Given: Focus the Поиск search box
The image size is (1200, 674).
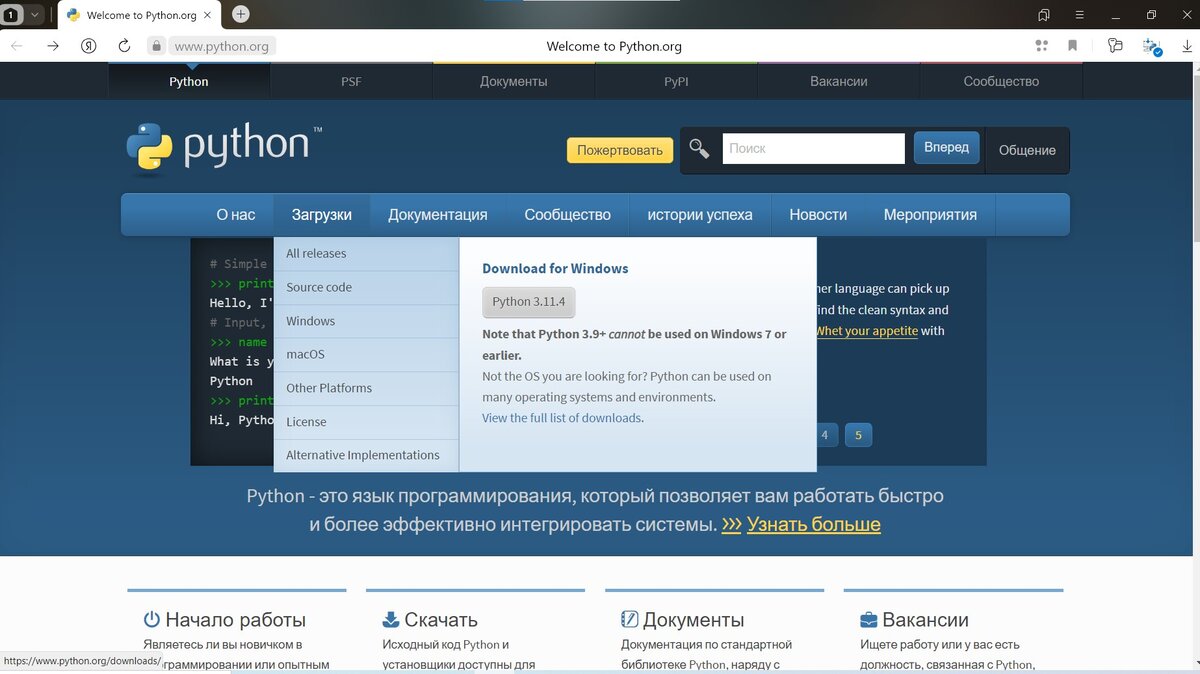Looking at the screenshot, I should 813,148.
